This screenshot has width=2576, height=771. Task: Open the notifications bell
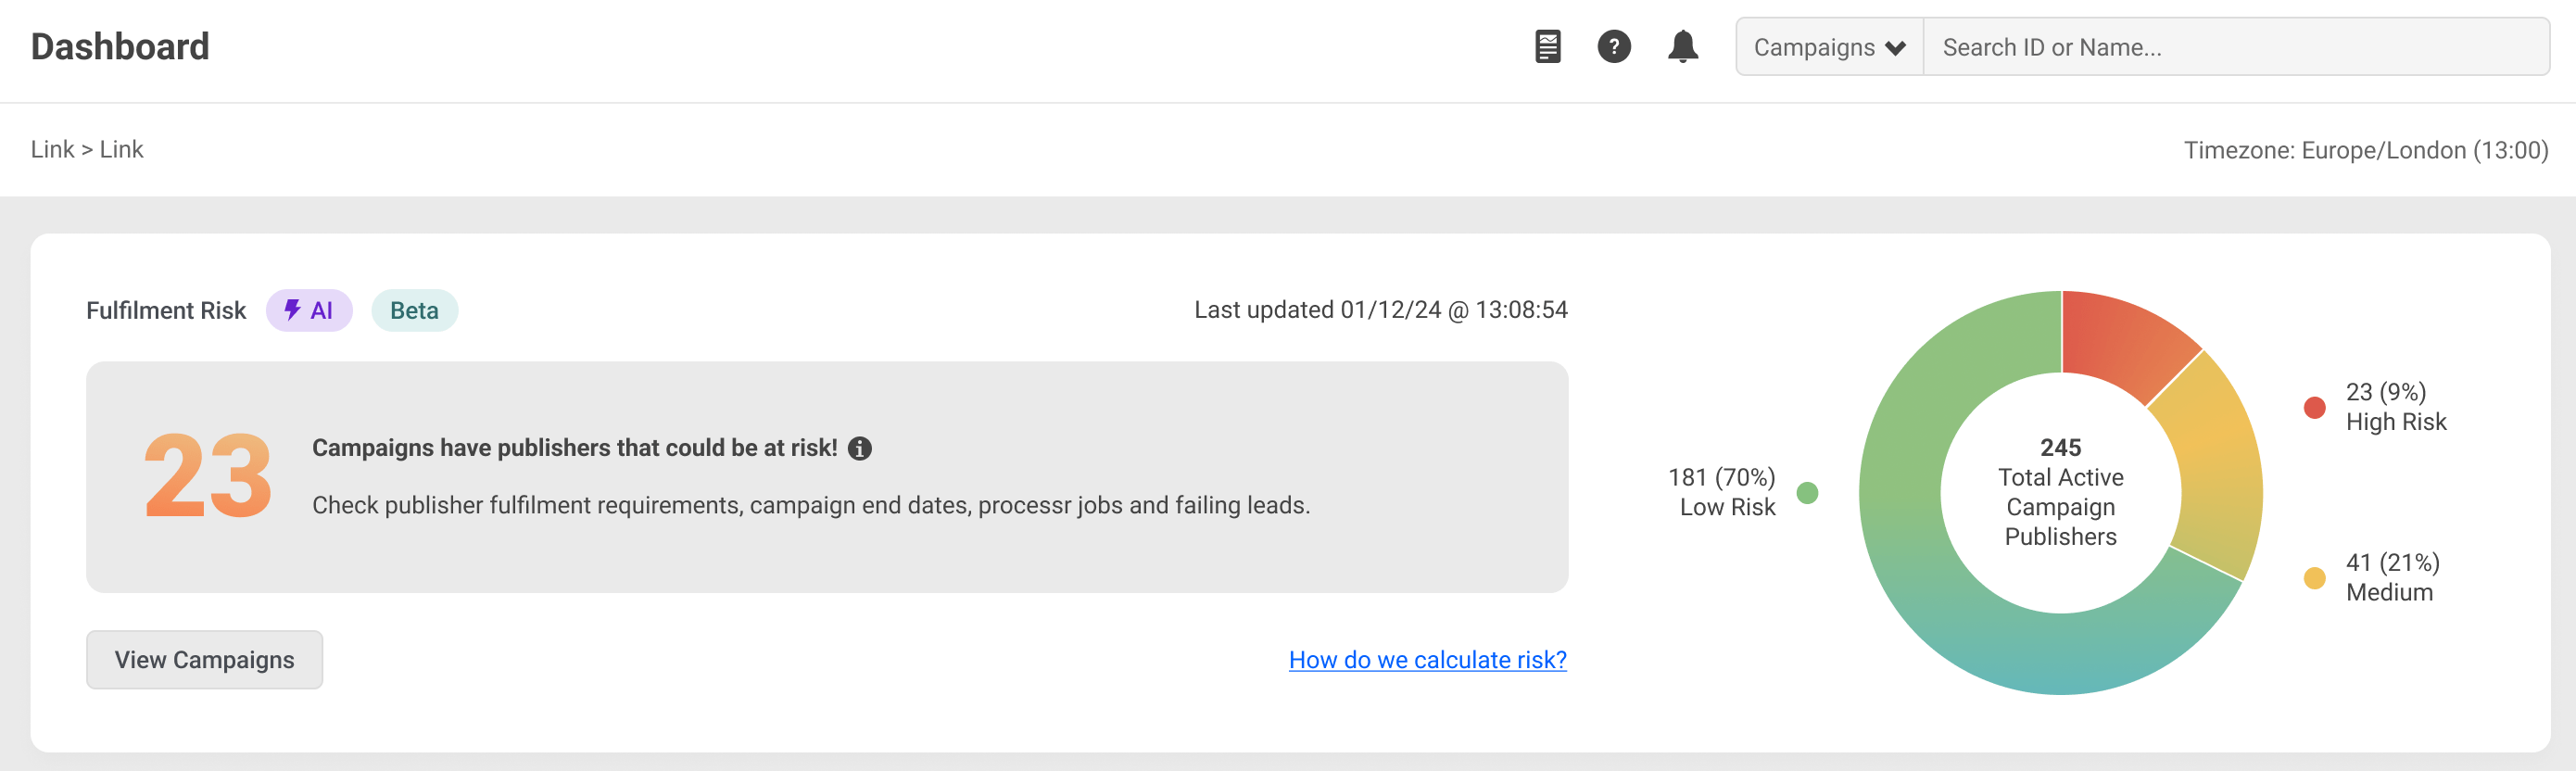tap(1682, 46)
